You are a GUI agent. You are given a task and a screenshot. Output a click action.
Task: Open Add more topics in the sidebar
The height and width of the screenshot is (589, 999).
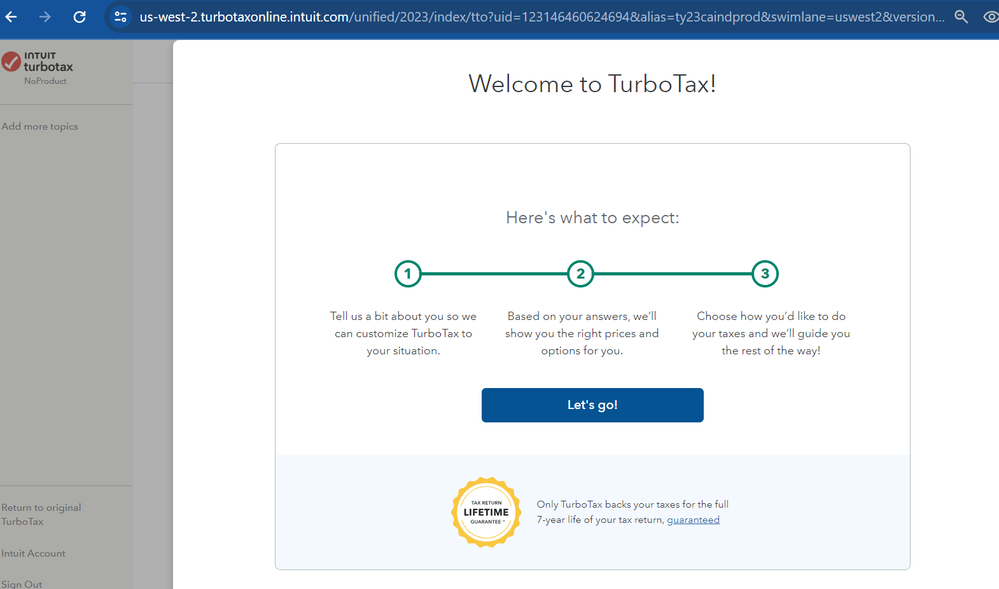point(40,126)
